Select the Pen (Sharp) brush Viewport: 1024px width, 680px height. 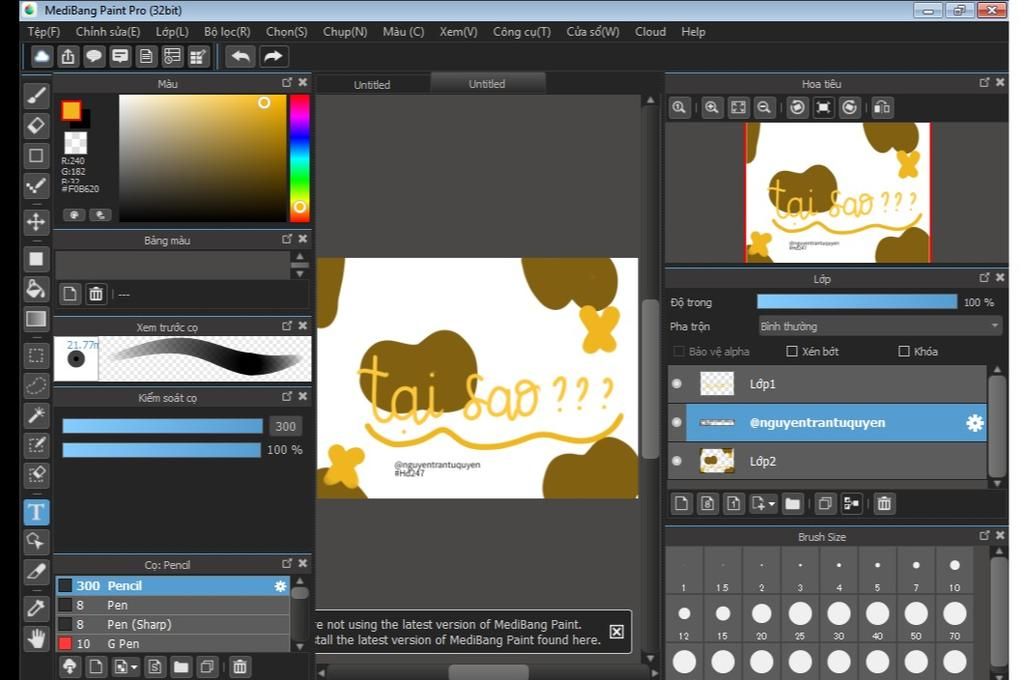coord(173,624)
